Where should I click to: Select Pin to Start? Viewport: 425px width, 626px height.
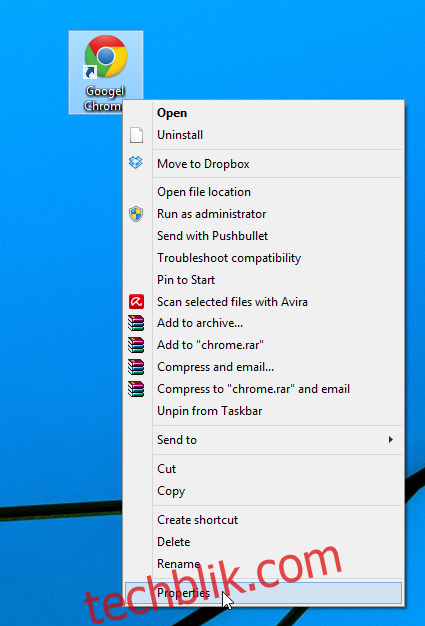(x=263, y=280)
